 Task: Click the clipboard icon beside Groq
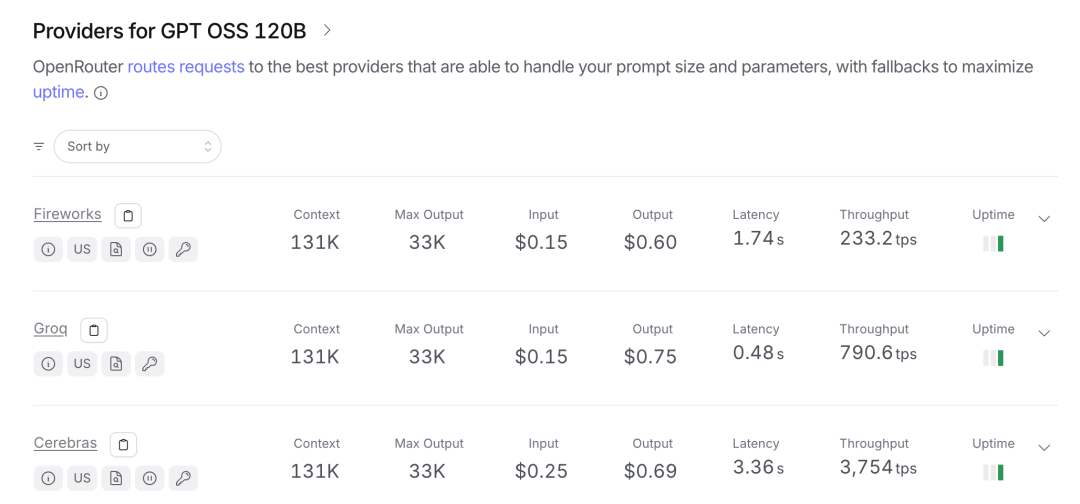click(94, 330)
